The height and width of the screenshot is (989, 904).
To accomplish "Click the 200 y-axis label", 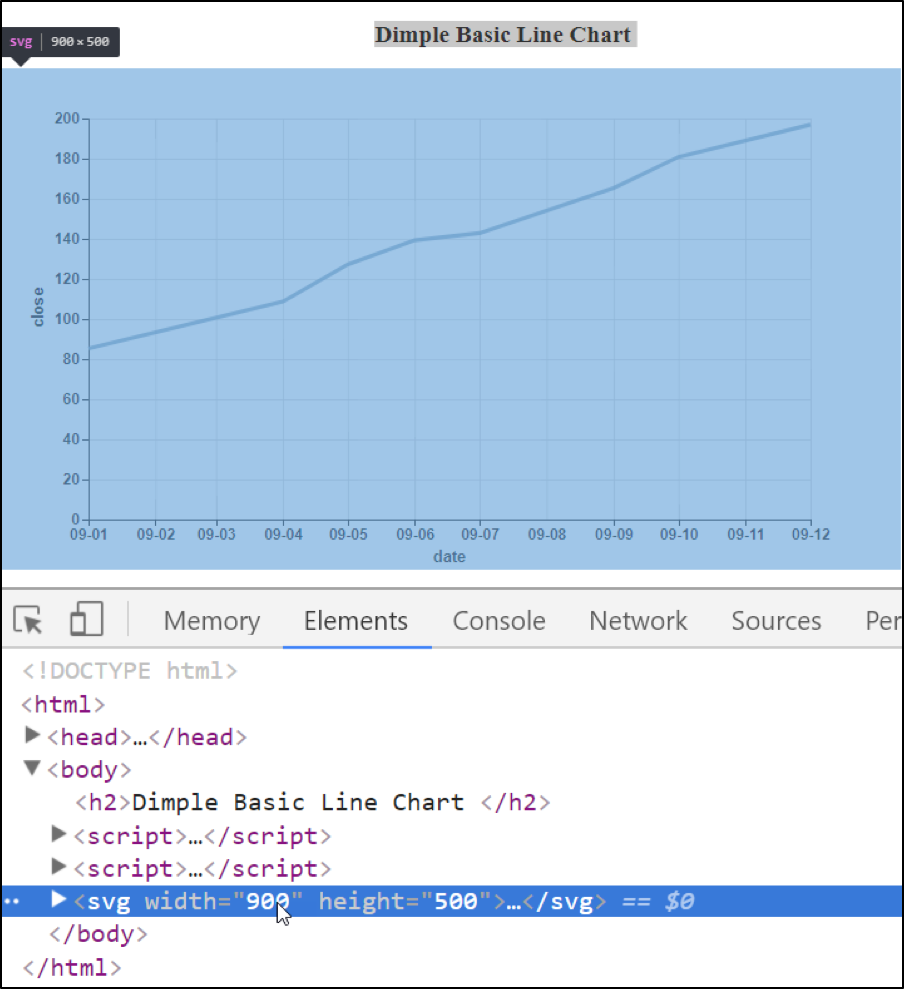I will click(67, 119).
